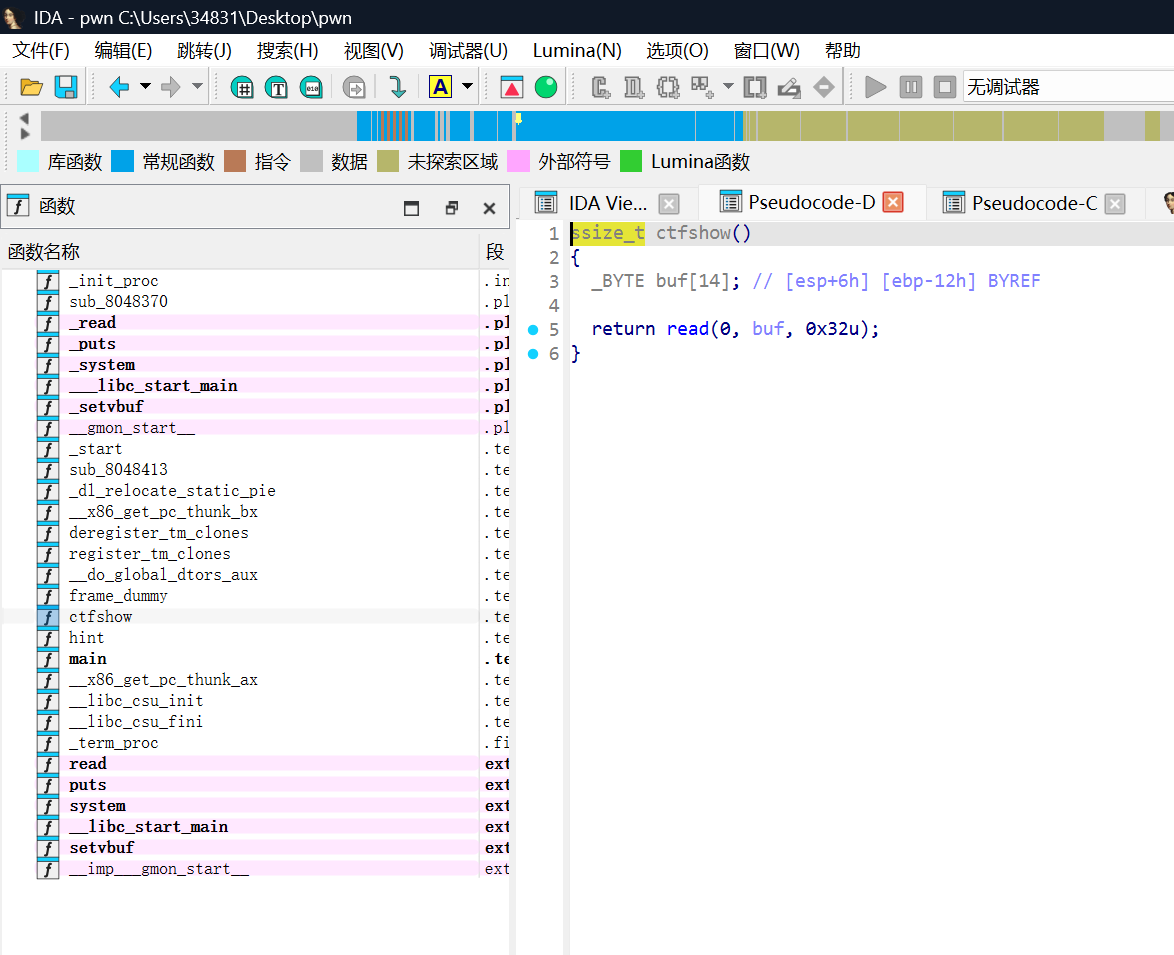
Task: Start the debugger process with play button
Action: [875, 87]
